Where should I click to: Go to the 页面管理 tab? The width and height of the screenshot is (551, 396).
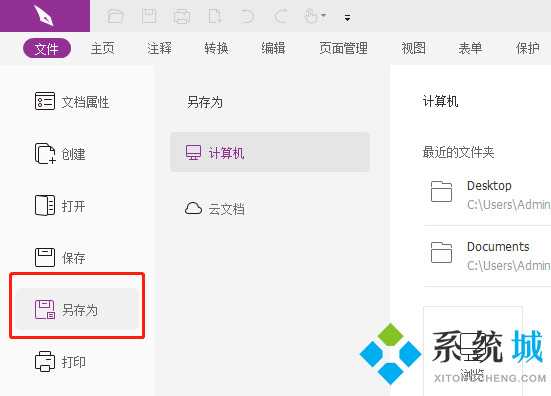pos(343,48)
